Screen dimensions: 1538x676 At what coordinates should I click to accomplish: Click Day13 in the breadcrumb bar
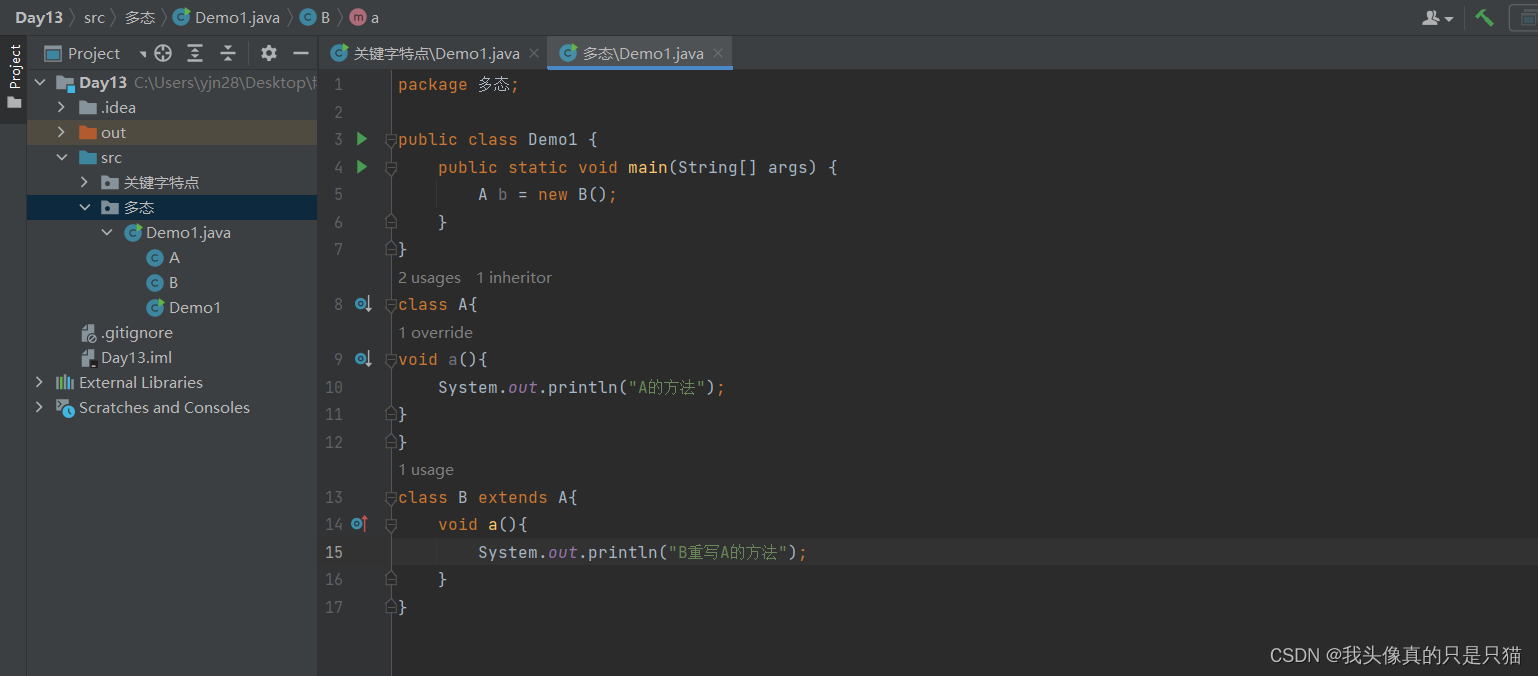click(39, 17)
